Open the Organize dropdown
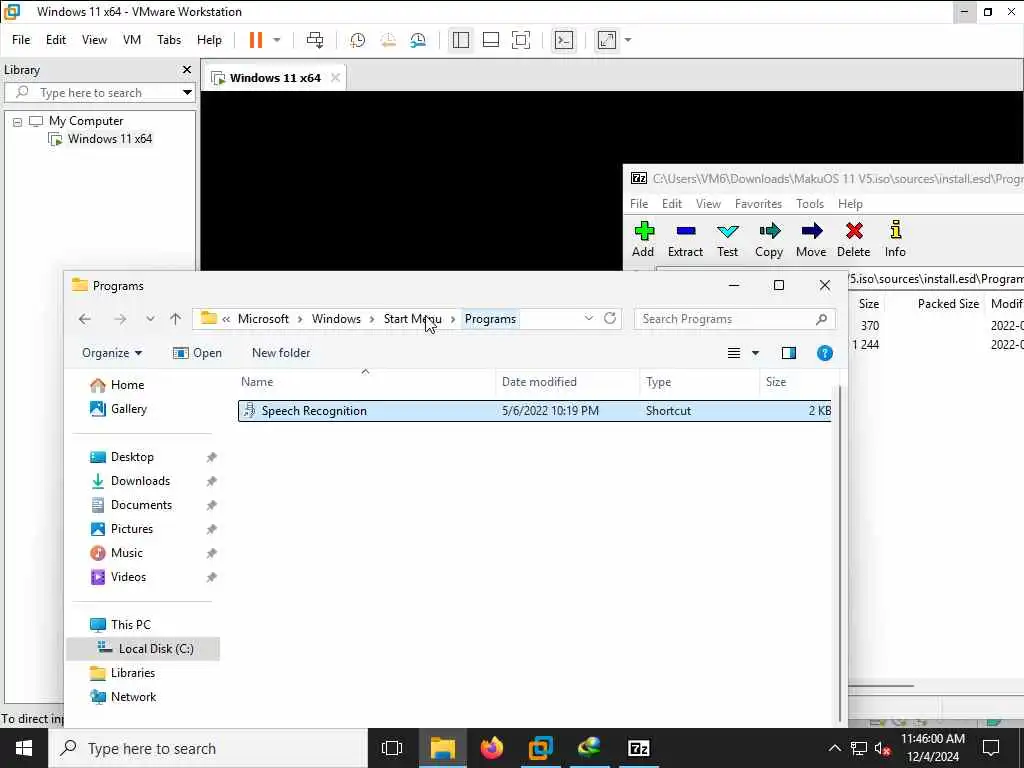The height and width of the screenshot is (768, 1024). 112,353
